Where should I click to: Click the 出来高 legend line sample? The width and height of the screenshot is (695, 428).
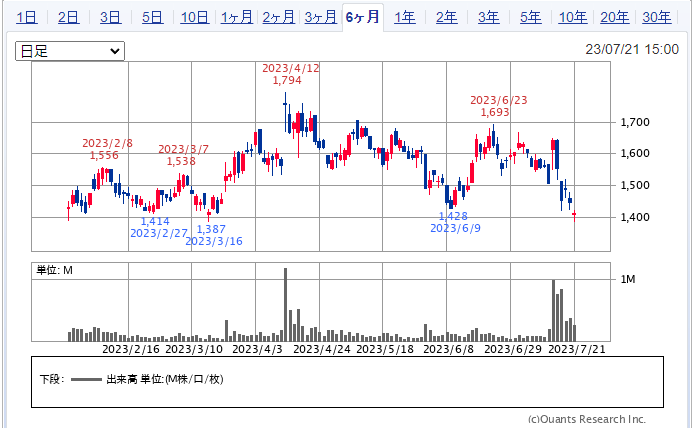tap(86, 379)
